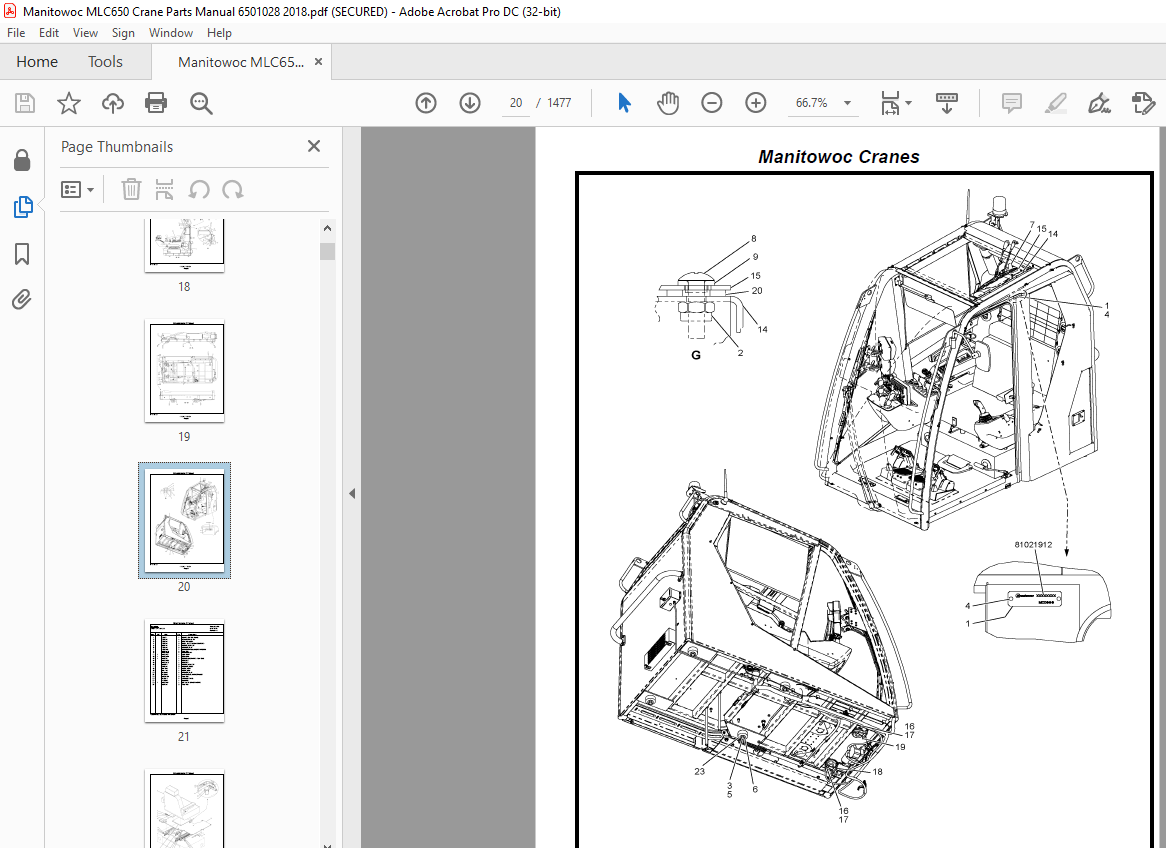Click part number 81021912 label

pos(1033,545)
